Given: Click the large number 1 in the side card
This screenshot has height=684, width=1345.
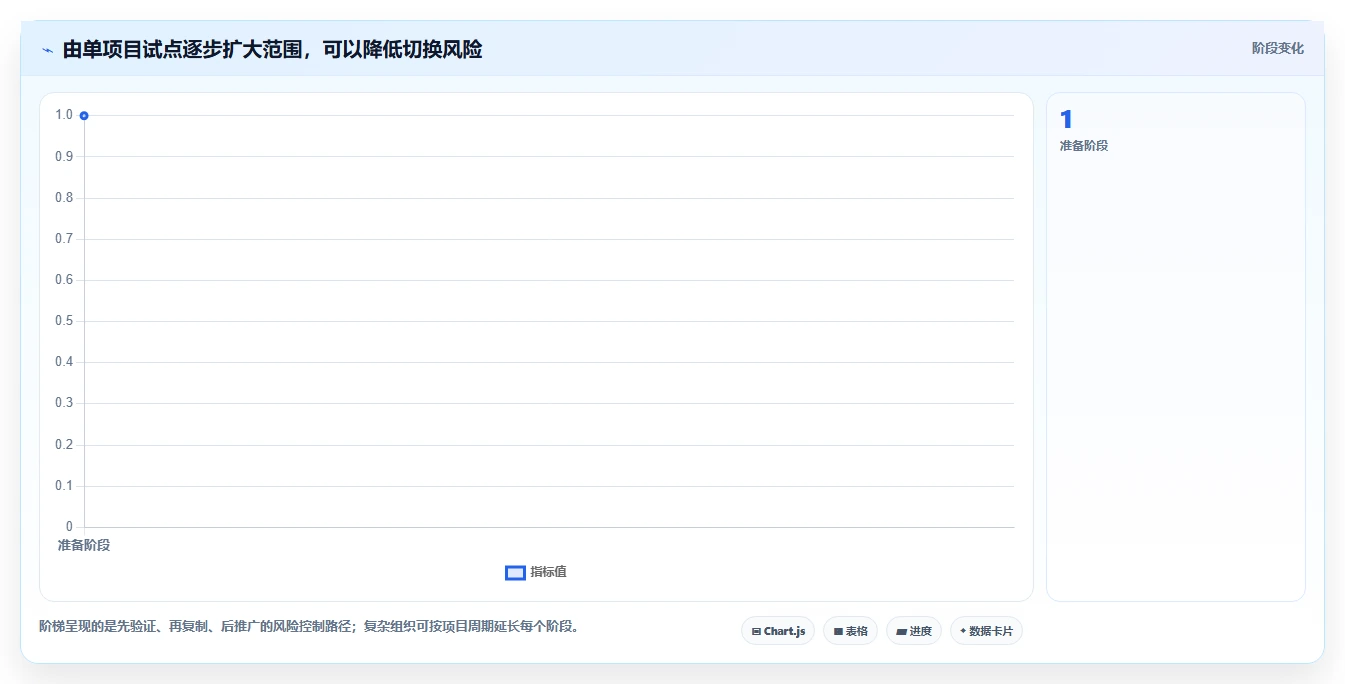Looking at the screenshot, I should tap(1066, 120).
